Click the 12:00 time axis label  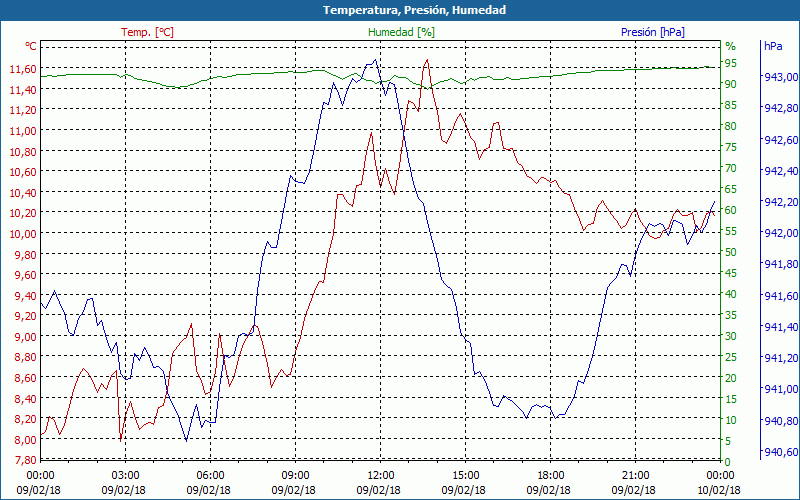(381, 476)
